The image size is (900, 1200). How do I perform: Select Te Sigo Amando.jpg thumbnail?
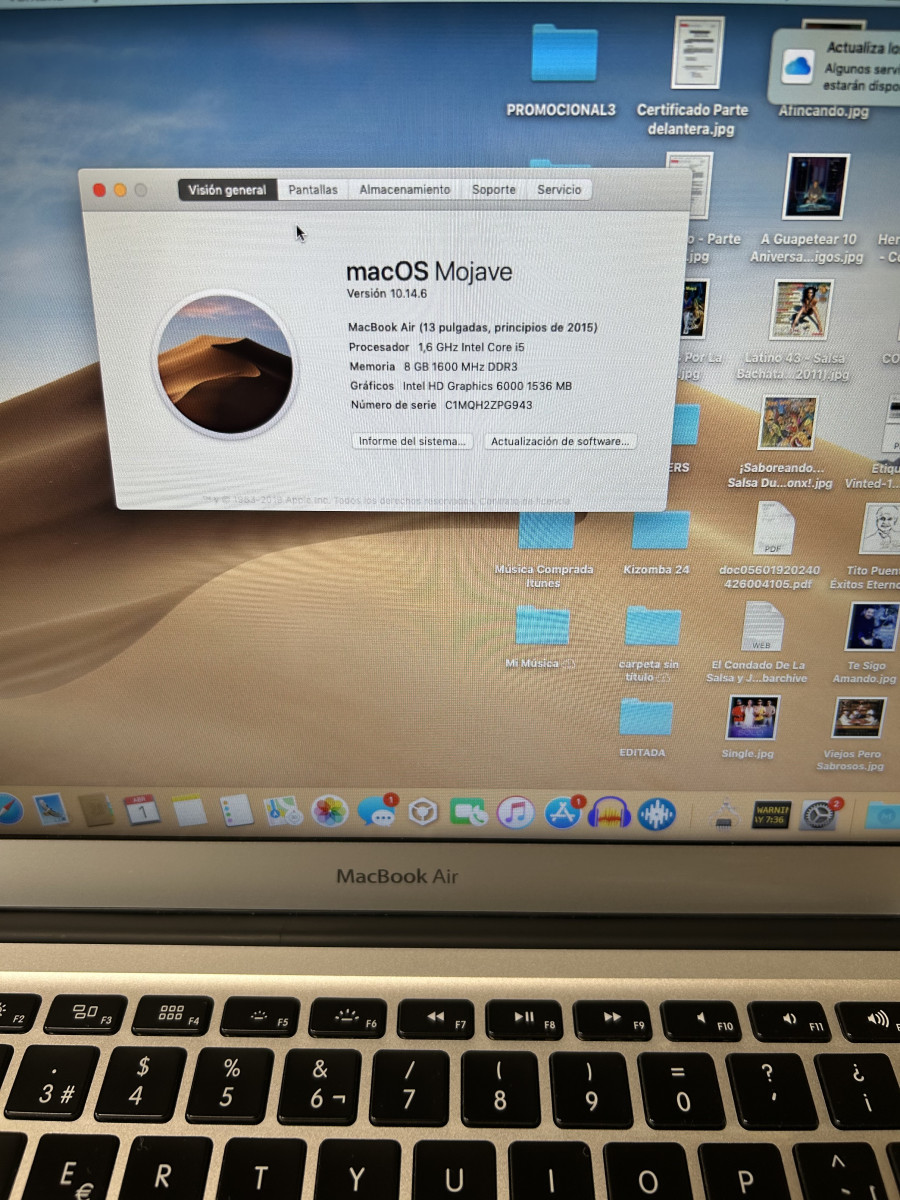872,627
